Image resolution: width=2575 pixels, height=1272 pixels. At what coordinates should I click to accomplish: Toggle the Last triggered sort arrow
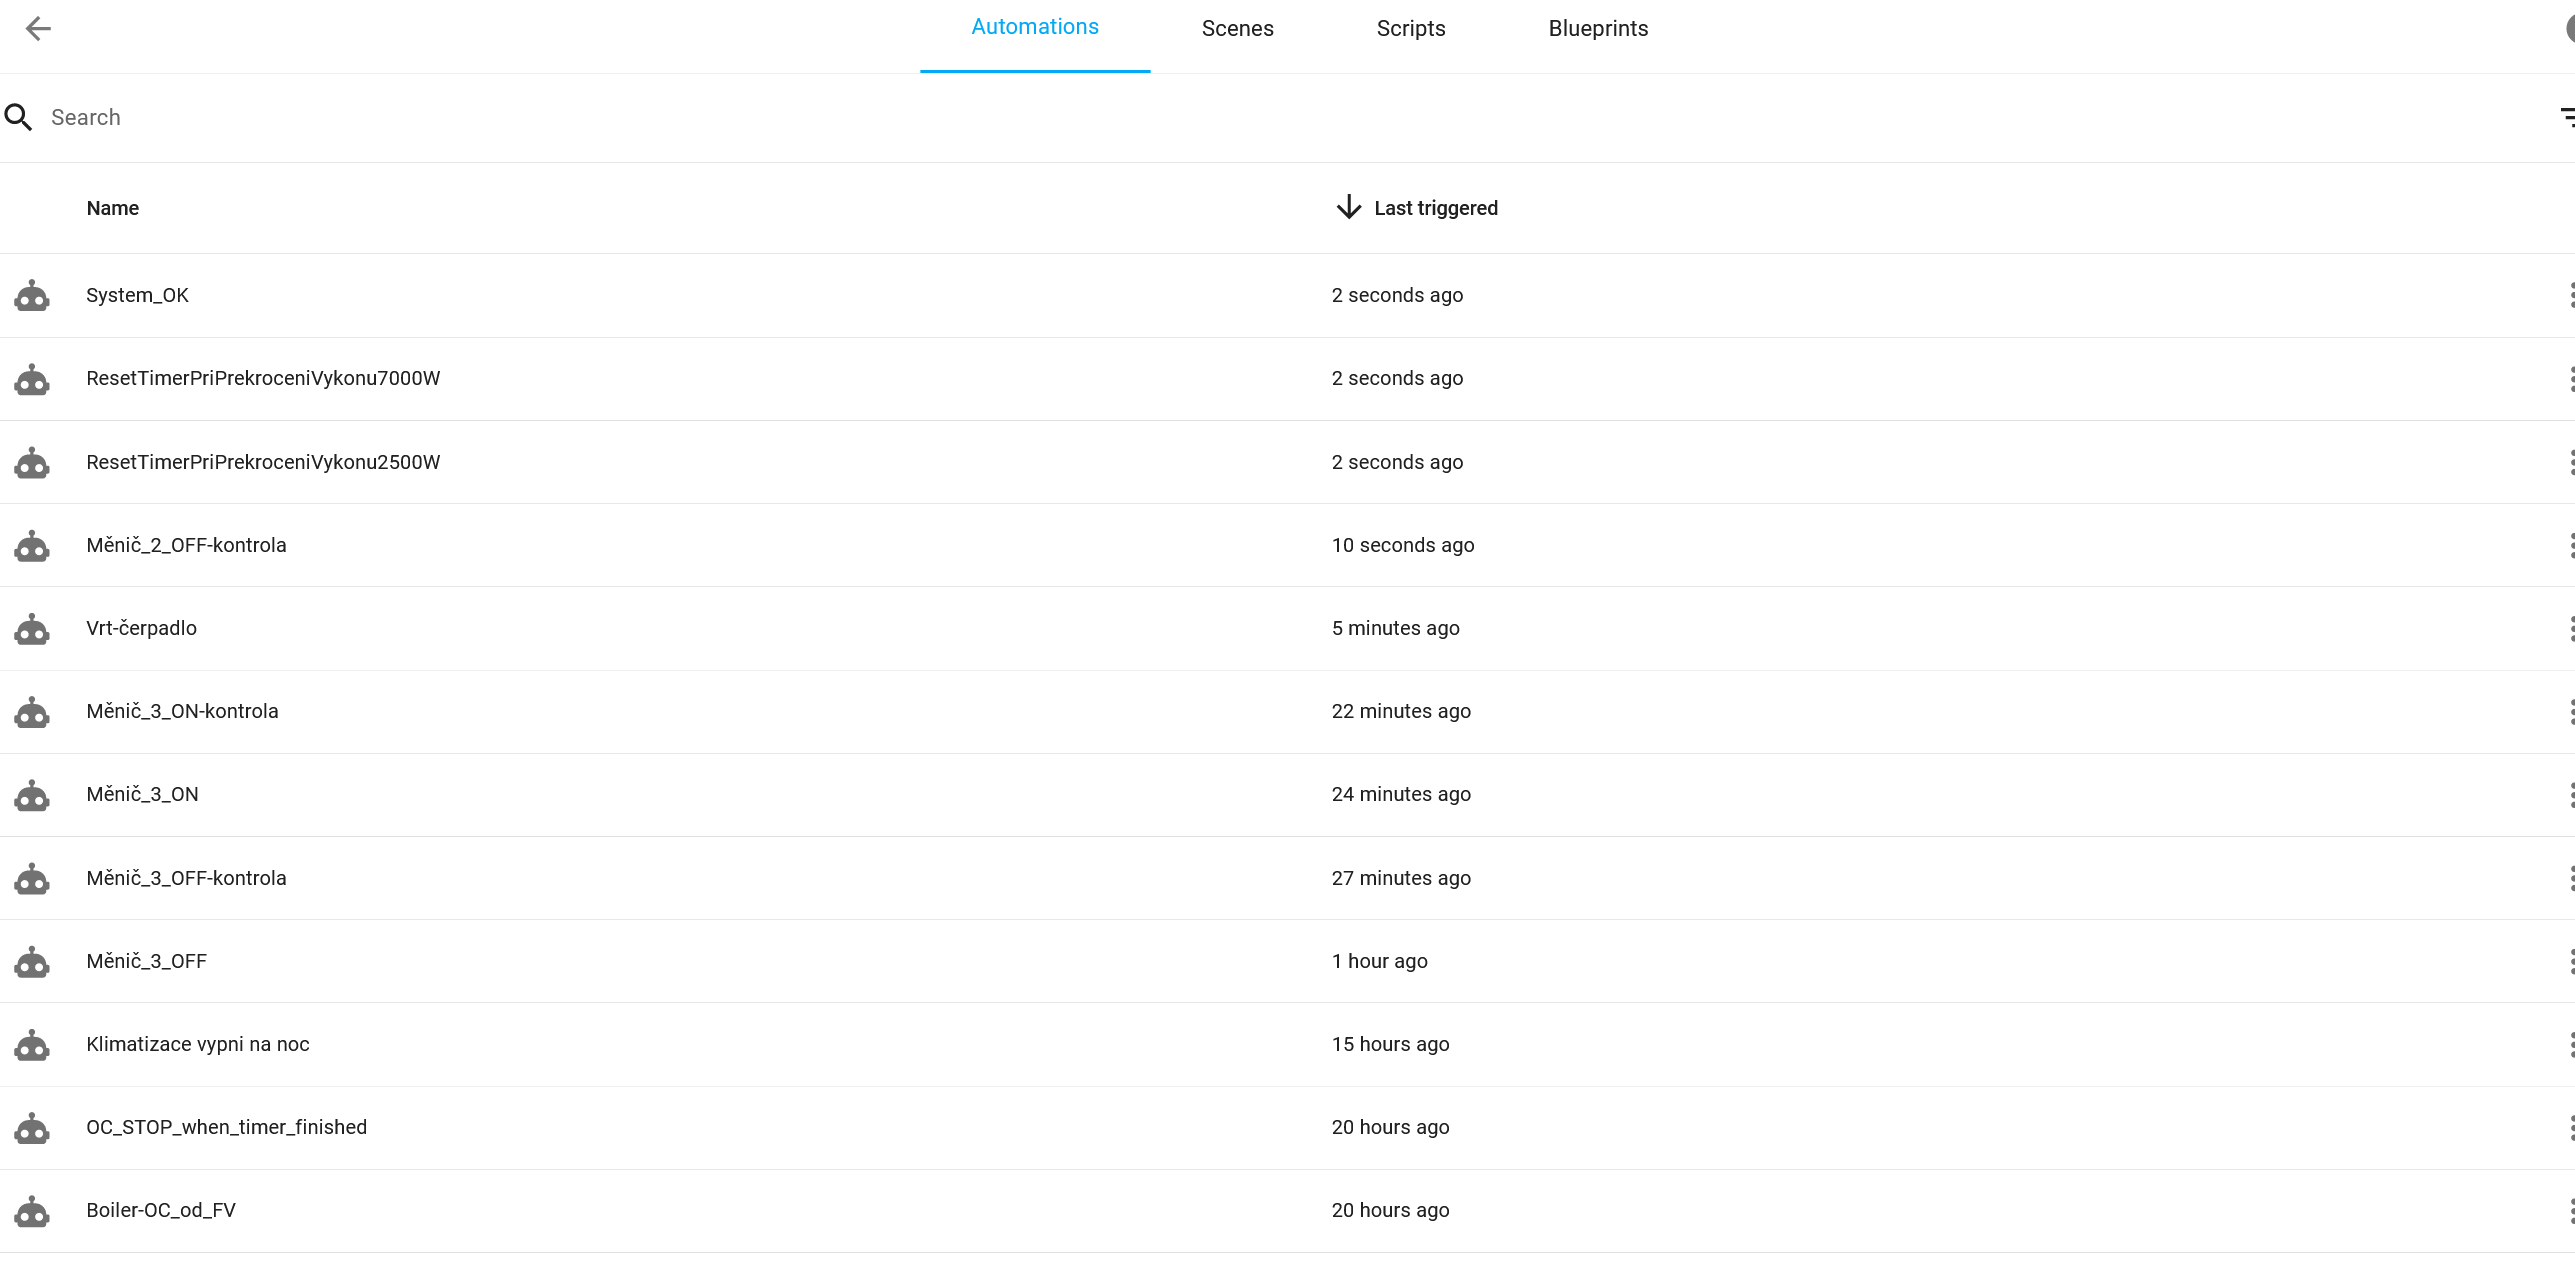point(1349,207)
